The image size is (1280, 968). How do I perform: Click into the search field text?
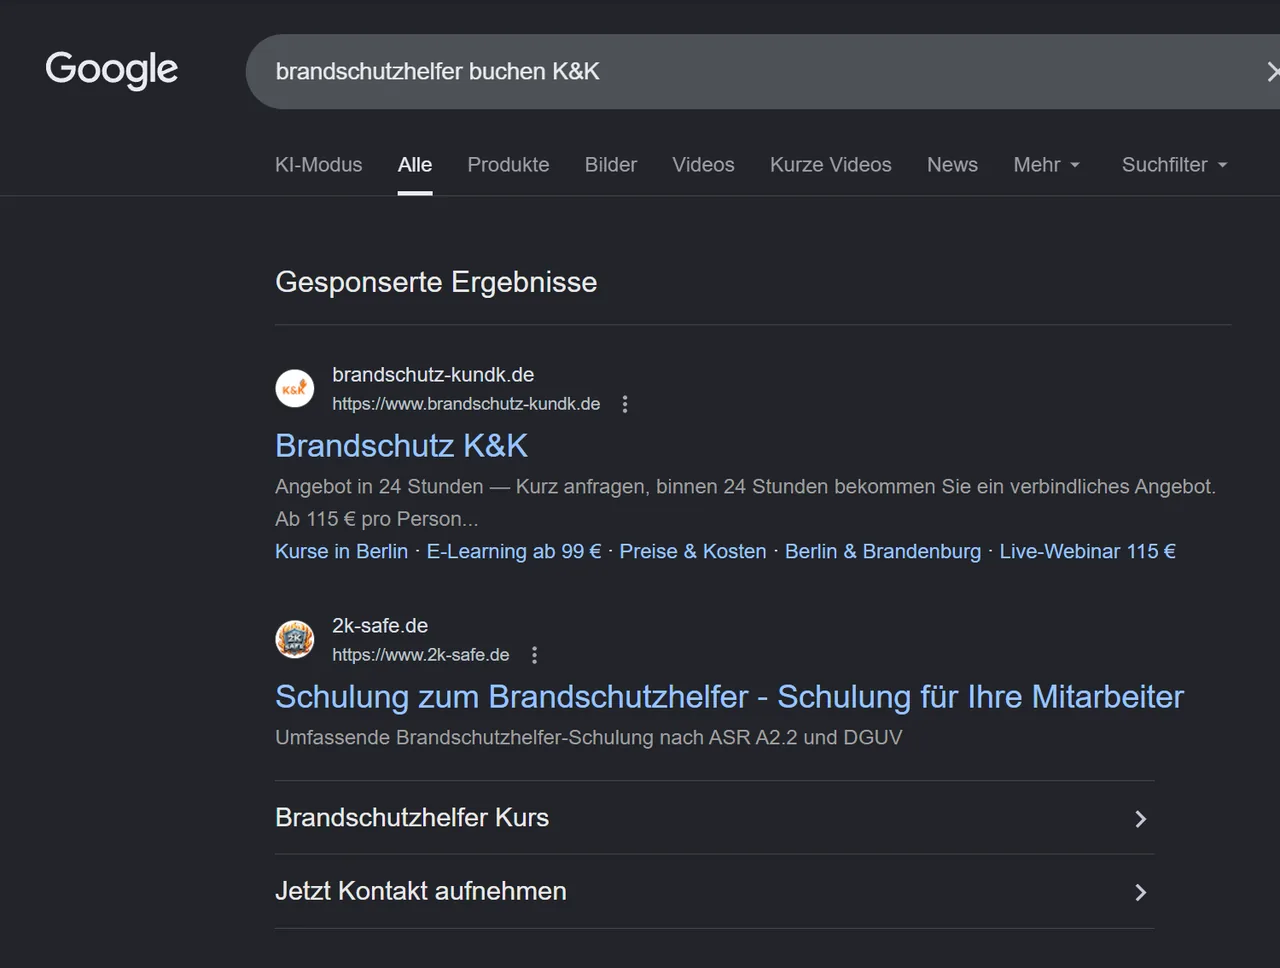(x=438, y=72)
